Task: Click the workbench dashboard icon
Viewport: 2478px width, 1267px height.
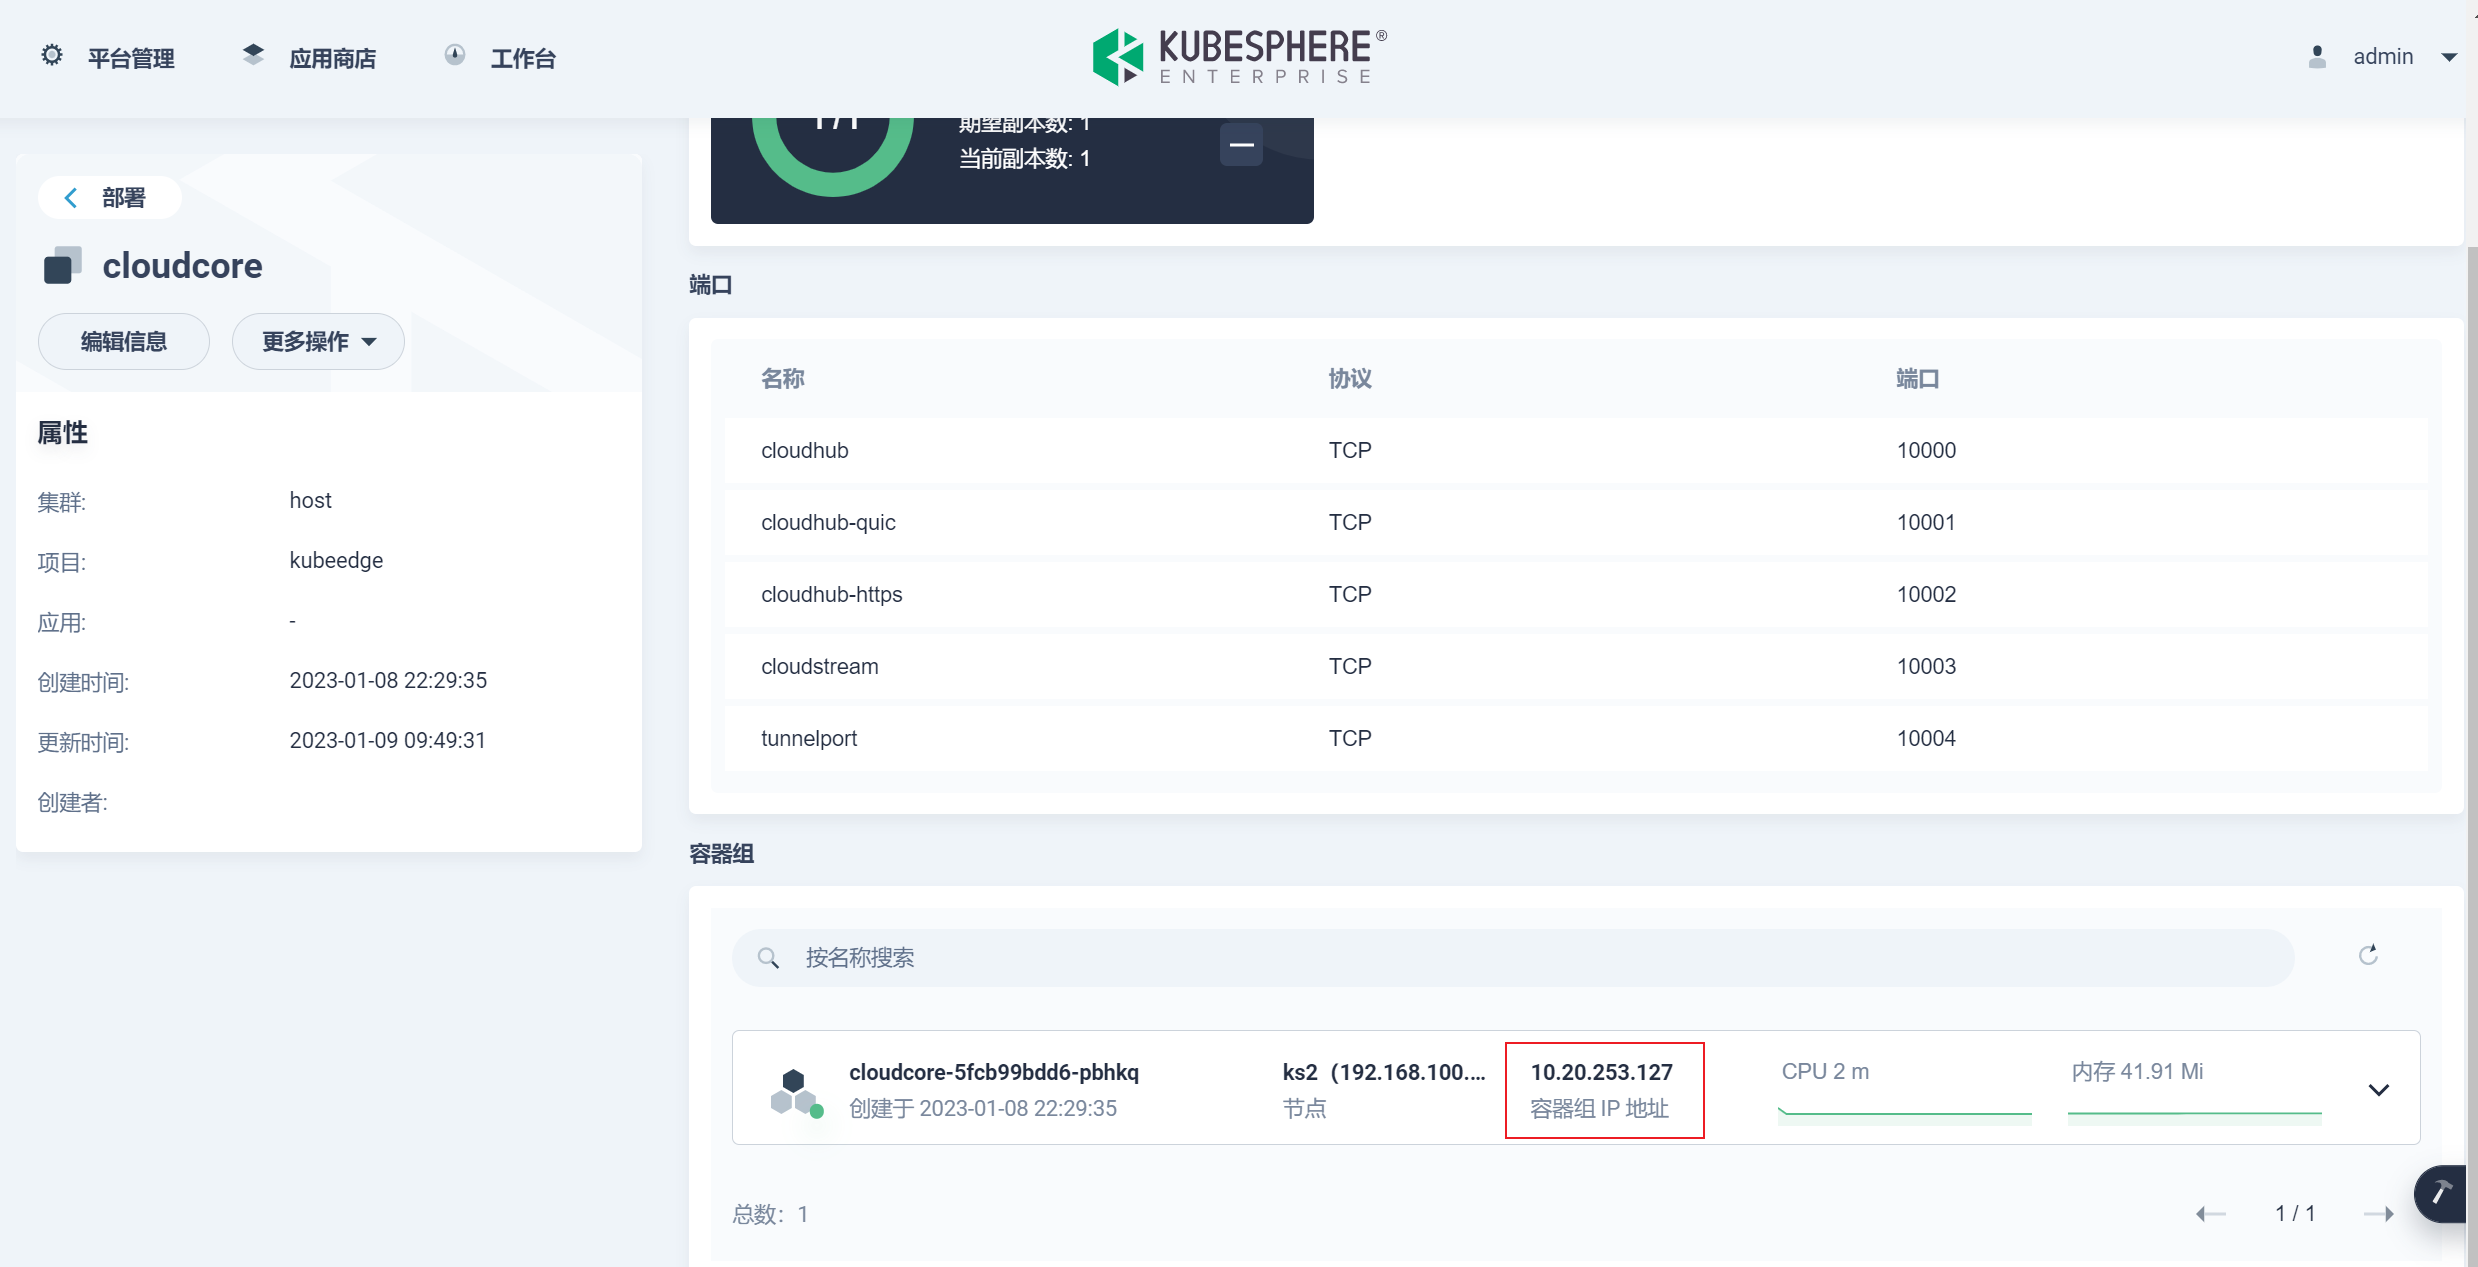Action: 455,56
